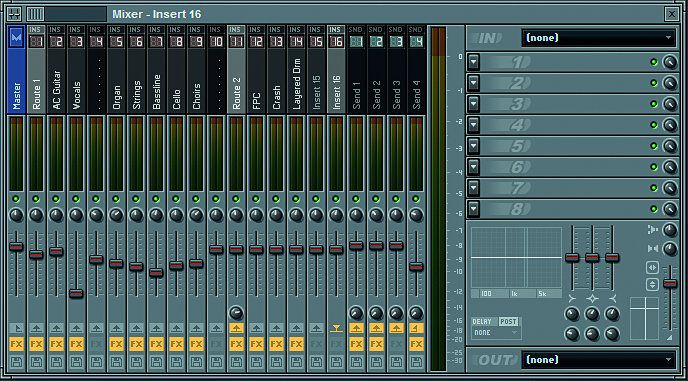This screenshot has width=688, height=381.
Task: Click the disk icon under Master track
Action: click(16, 362)
